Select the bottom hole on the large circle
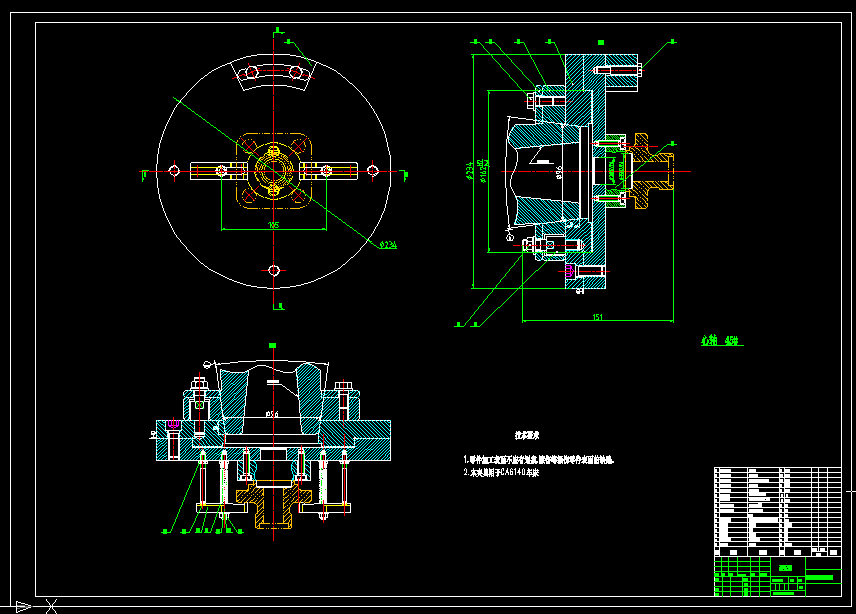The width and height of the screenshot is (856, 614). tap(274, 271)
